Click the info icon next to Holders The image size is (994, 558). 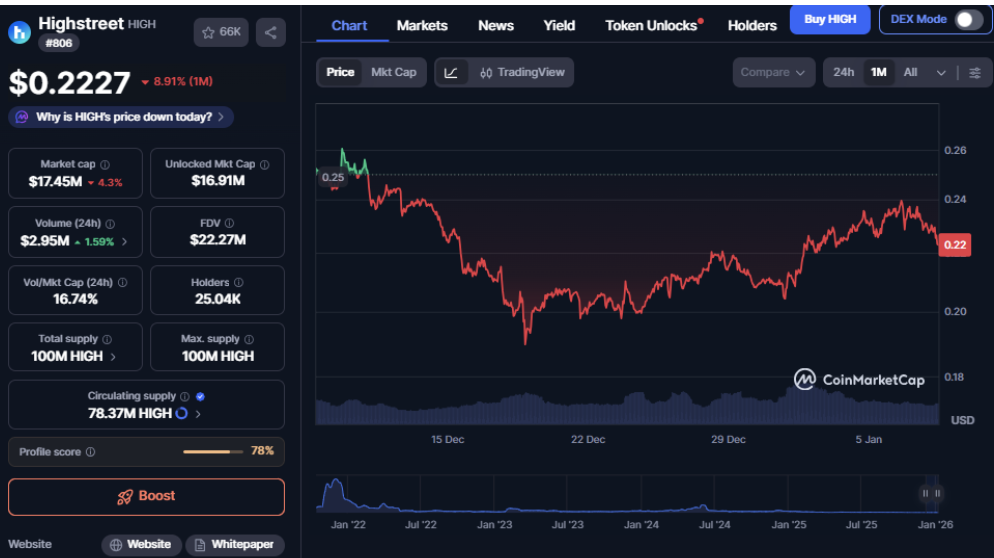[238, 283]
